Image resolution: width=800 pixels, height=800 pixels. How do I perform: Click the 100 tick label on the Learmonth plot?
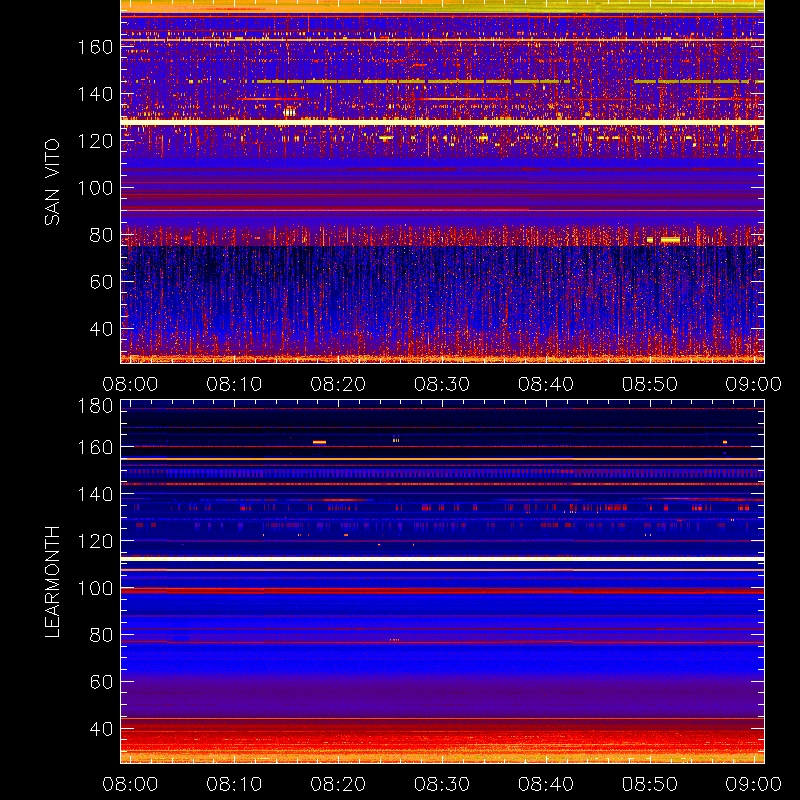(95, 588)
